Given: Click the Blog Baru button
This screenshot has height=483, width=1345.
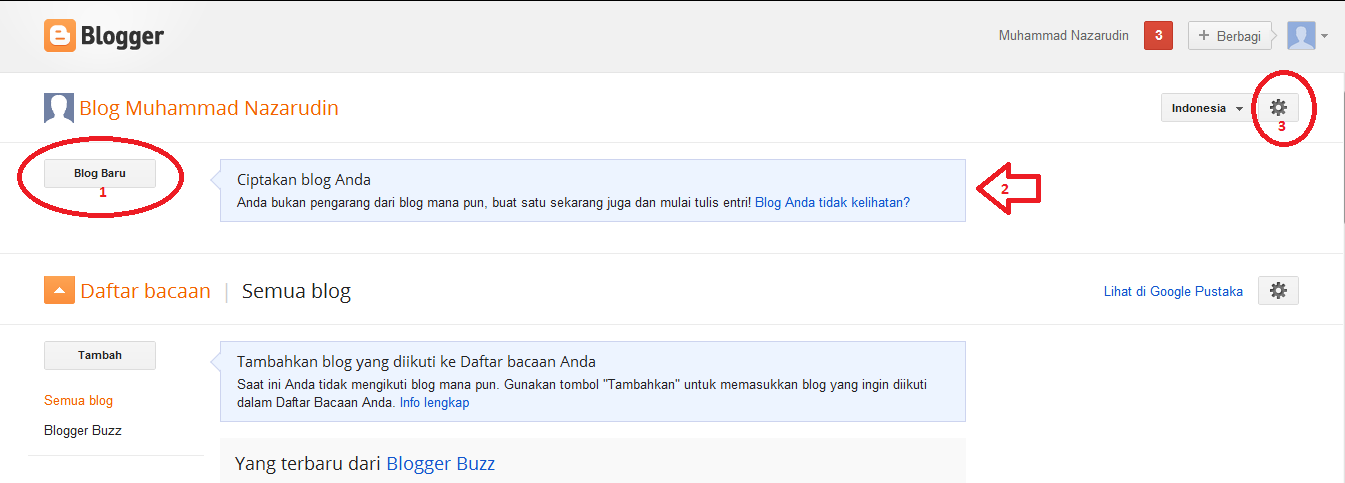Looking at the screenshot, I should tap(100, 173).
